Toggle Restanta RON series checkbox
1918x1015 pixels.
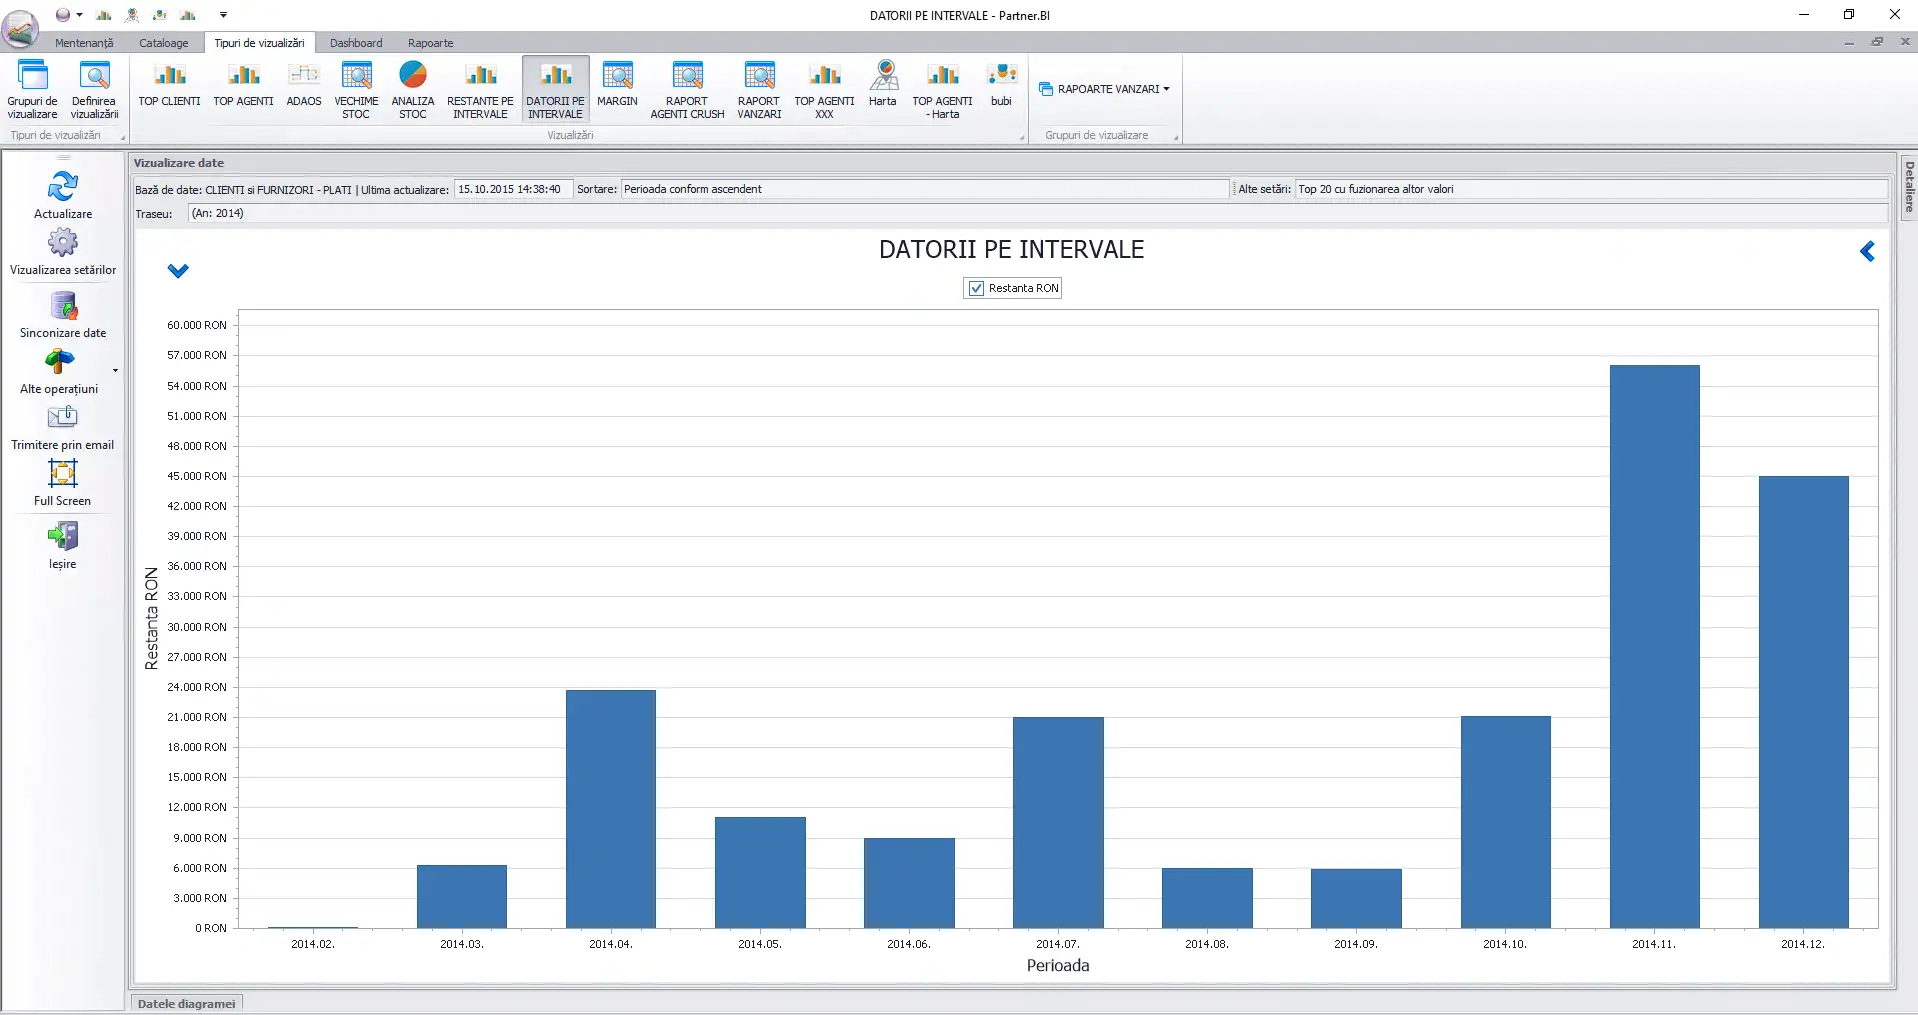pos(976,288)
